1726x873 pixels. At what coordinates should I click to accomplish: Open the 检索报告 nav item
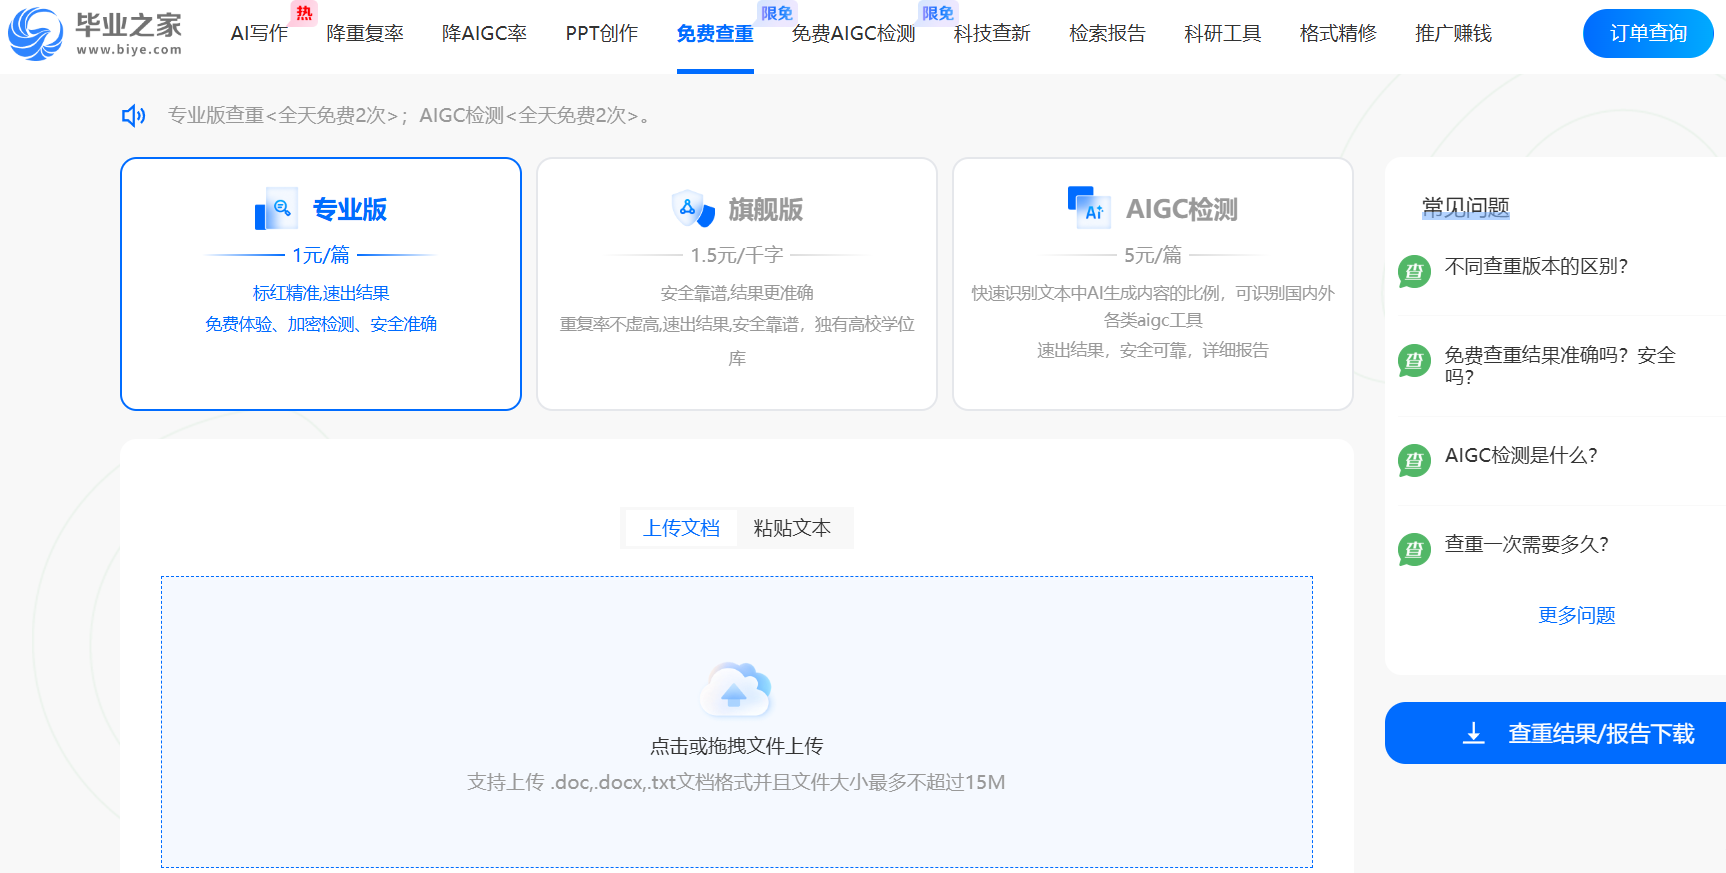point(1107,34)
